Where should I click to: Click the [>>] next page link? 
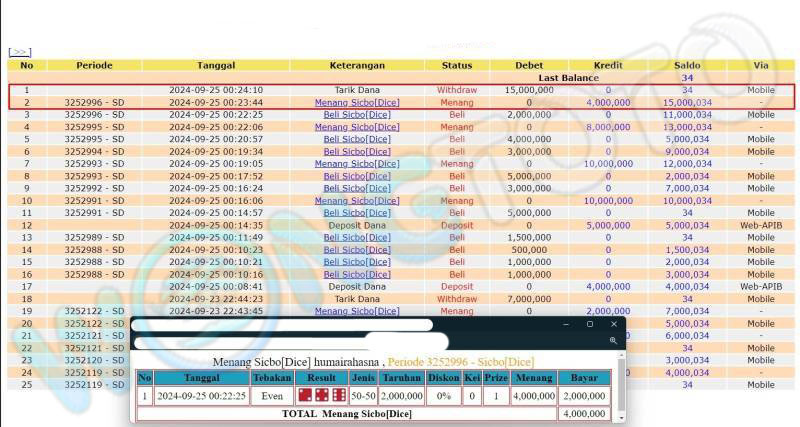click(19, 52)
